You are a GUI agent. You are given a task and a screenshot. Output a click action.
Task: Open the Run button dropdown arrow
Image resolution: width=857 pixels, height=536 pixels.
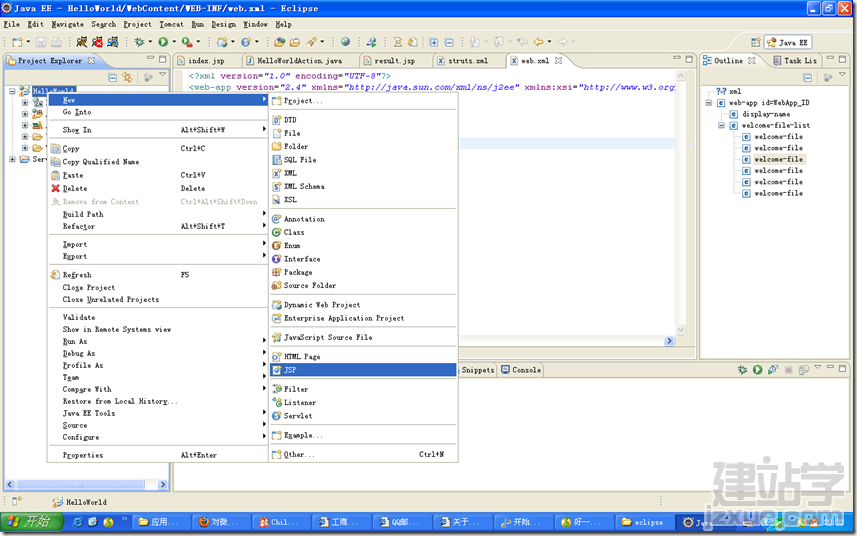pos(174,42)
